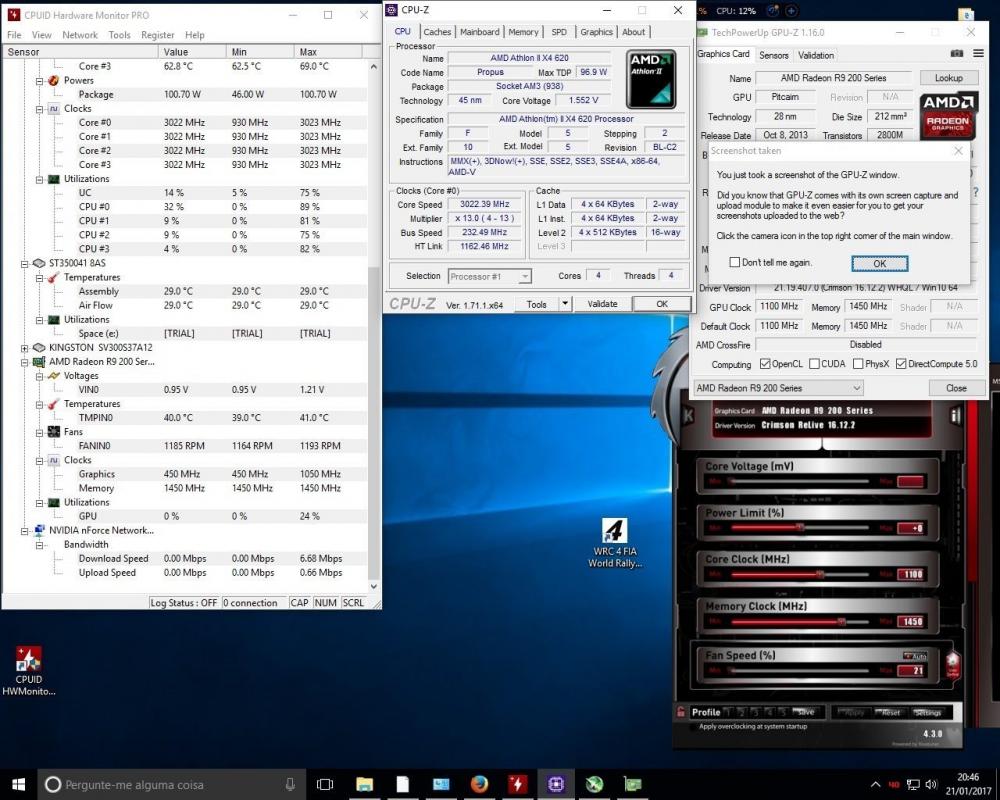1000x800 pixels.
Task: Enable the CUDA checkbox in GPU-Z
Action: point(817,364)
